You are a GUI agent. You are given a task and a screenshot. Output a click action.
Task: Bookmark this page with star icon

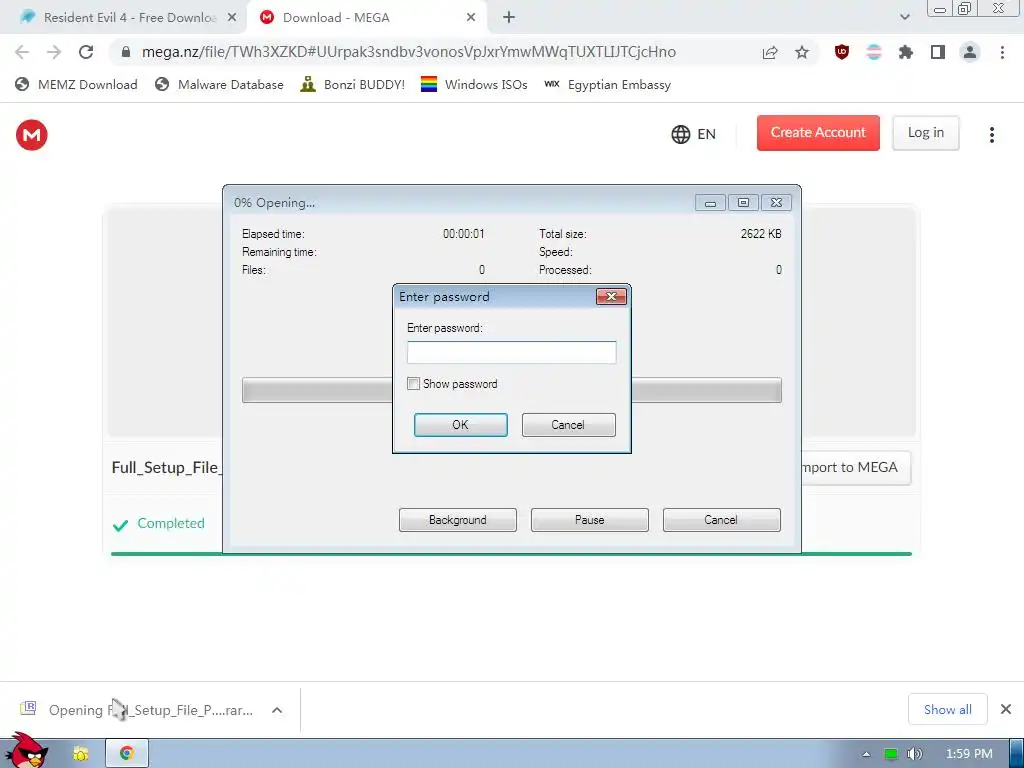tap(802, 52)
